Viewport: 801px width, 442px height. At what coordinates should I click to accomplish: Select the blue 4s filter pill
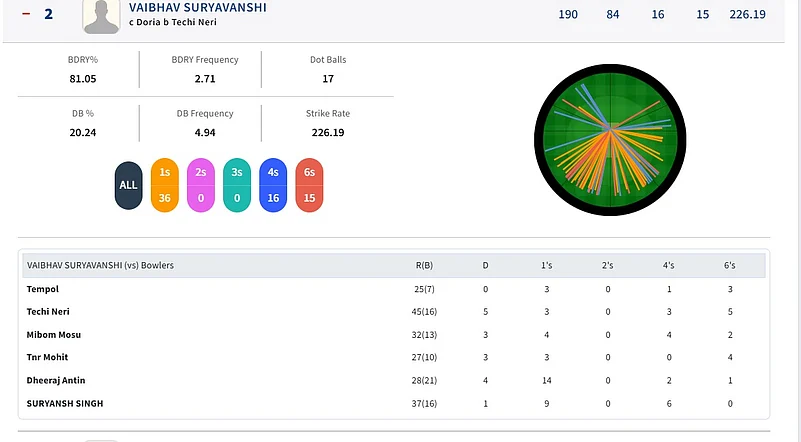[274, 185]
